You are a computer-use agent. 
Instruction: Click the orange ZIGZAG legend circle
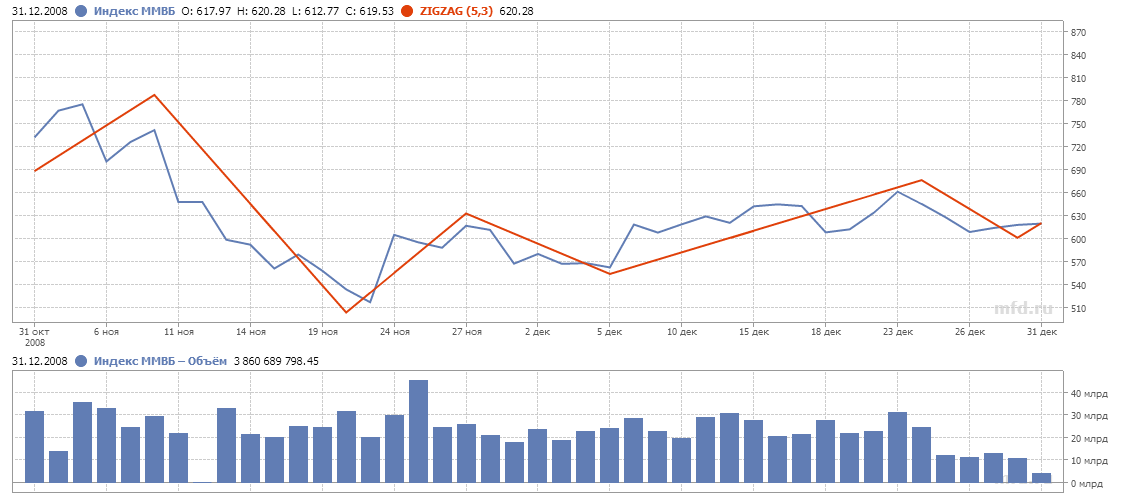point(406,12)
